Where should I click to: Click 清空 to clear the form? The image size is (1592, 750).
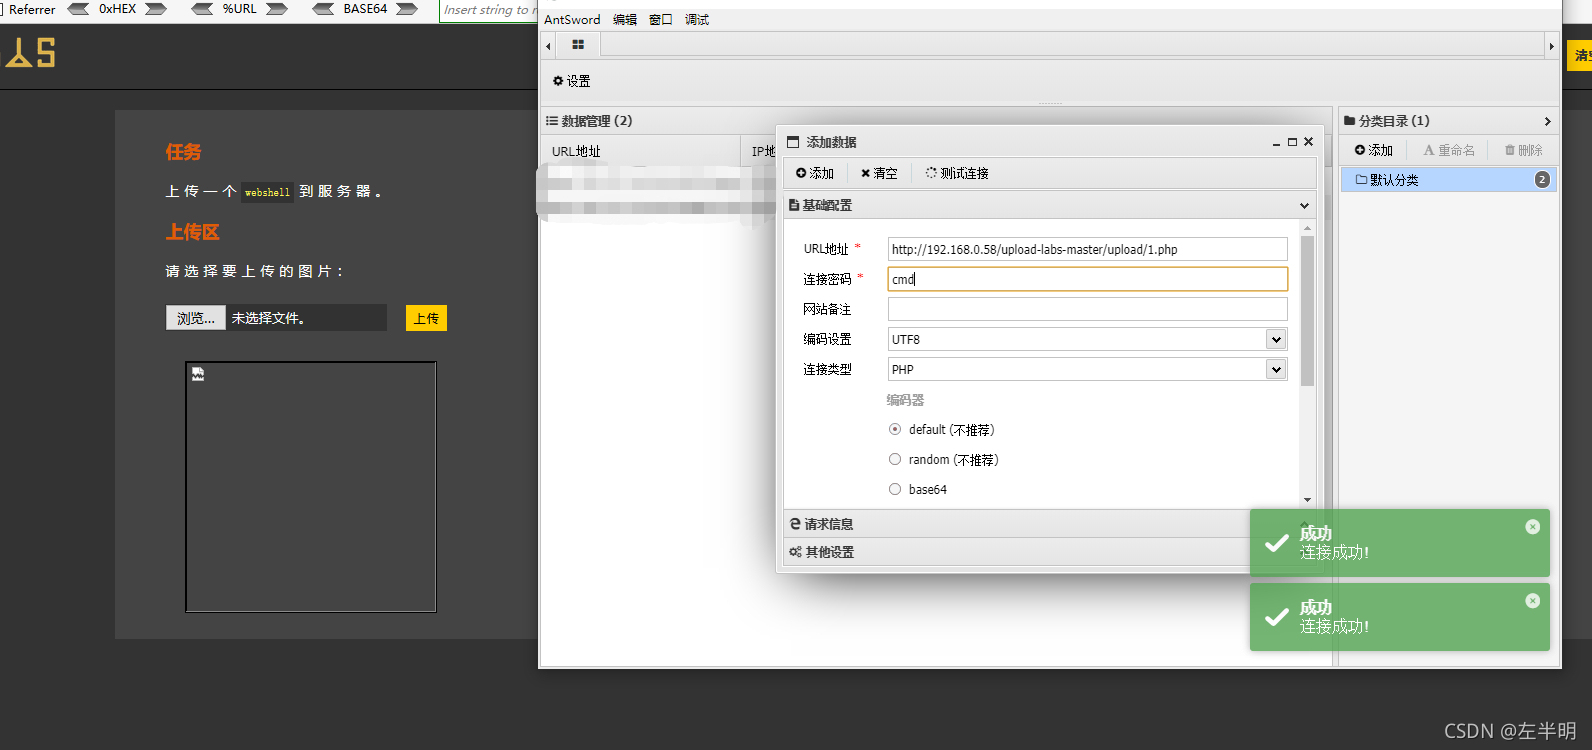pos(879,173)
